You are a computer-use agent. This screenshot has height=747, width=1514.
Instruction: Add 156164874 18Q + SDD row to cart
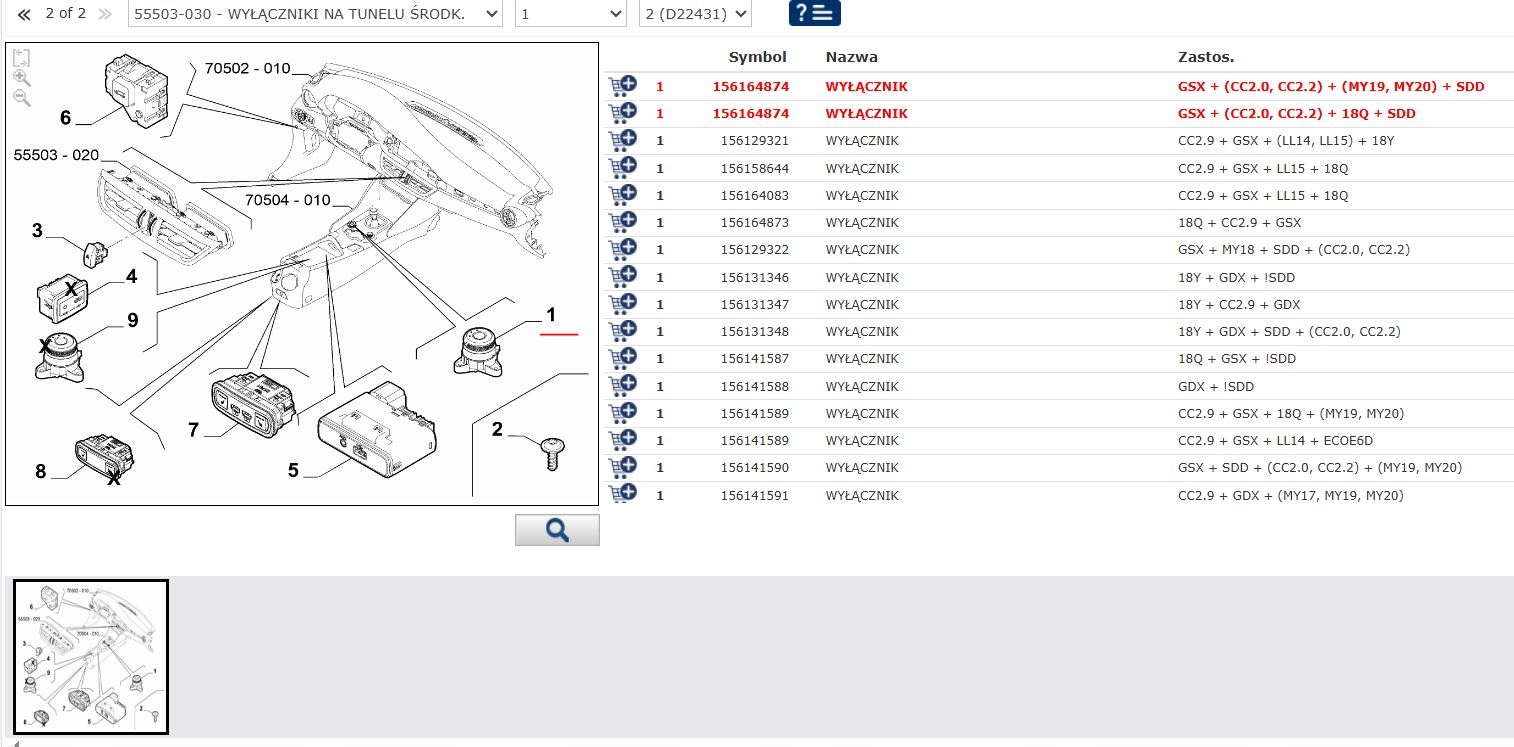tap(622, 112)
